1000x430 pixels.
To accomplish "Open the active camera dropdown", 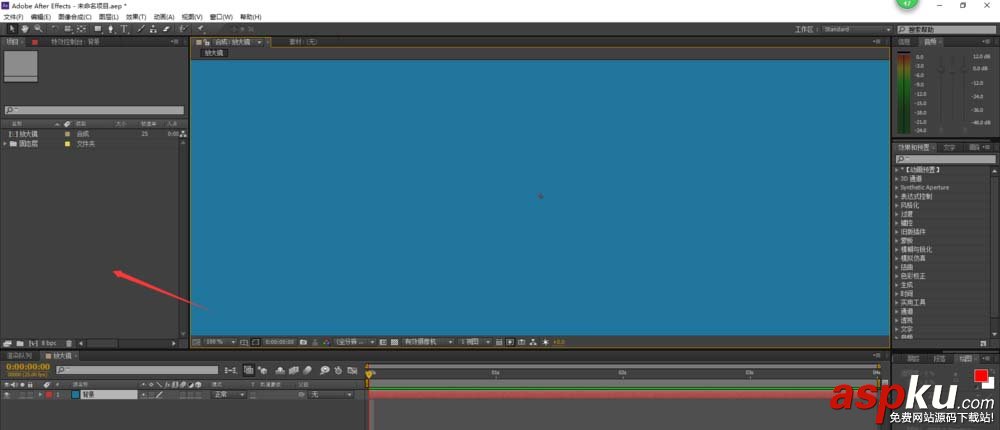I will (428, 342).
